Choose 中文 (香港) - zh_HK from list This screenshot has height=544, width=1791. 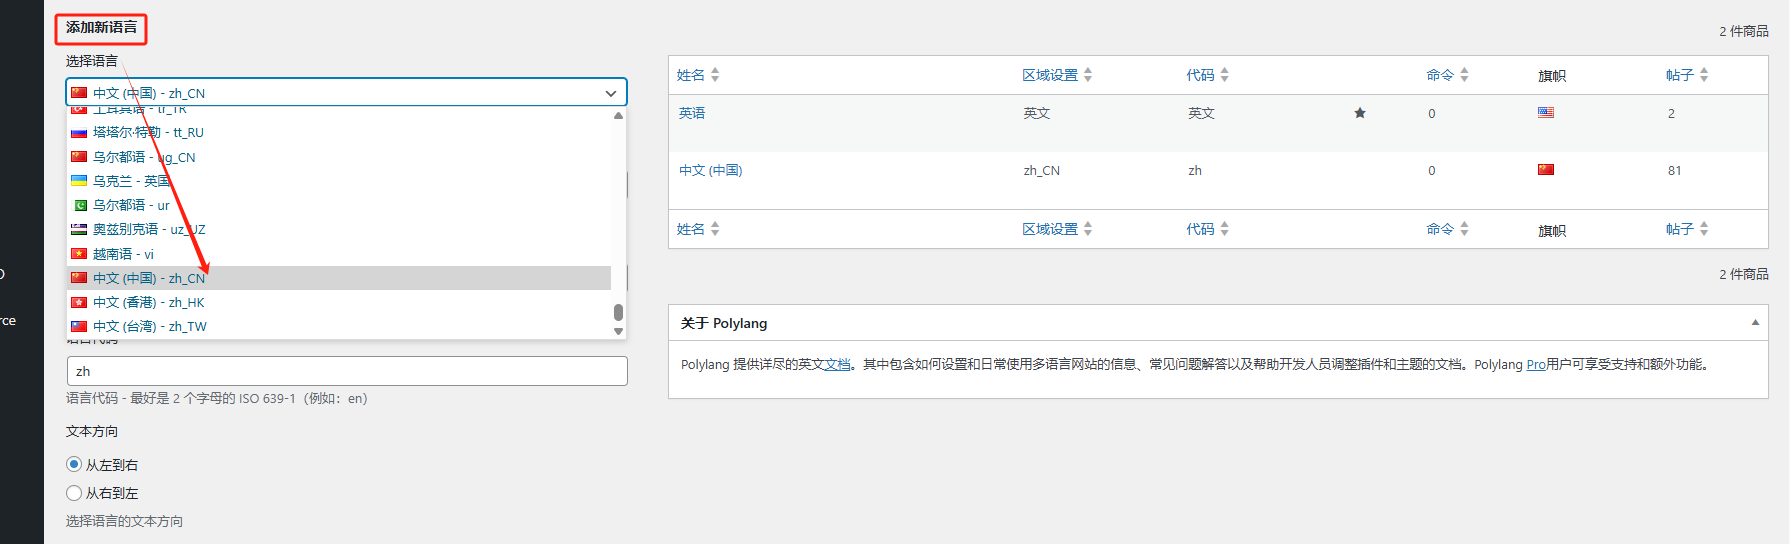(x=148, y=302)
